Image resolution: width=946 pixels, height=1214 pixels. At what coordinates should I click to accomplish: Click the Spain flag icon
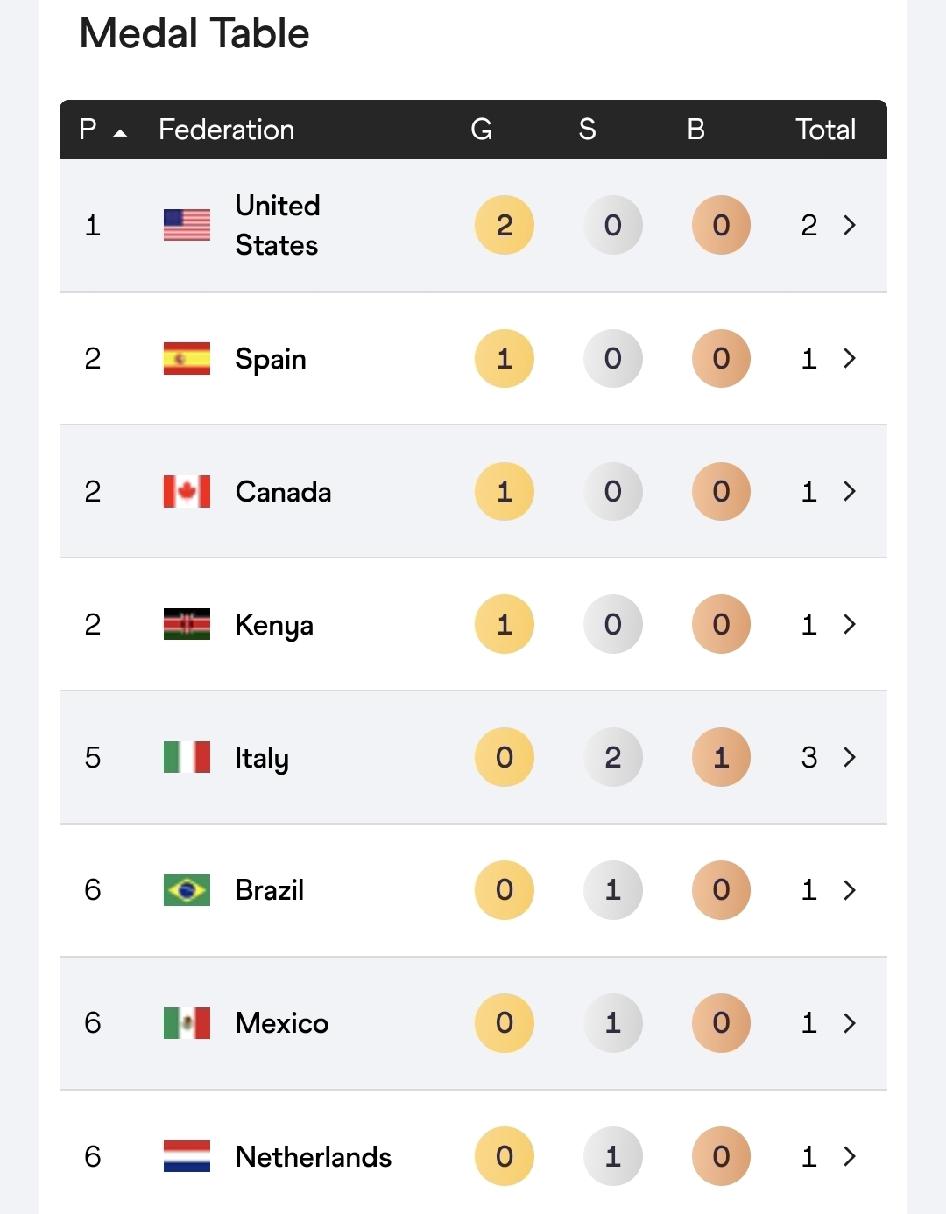point(187,358)
